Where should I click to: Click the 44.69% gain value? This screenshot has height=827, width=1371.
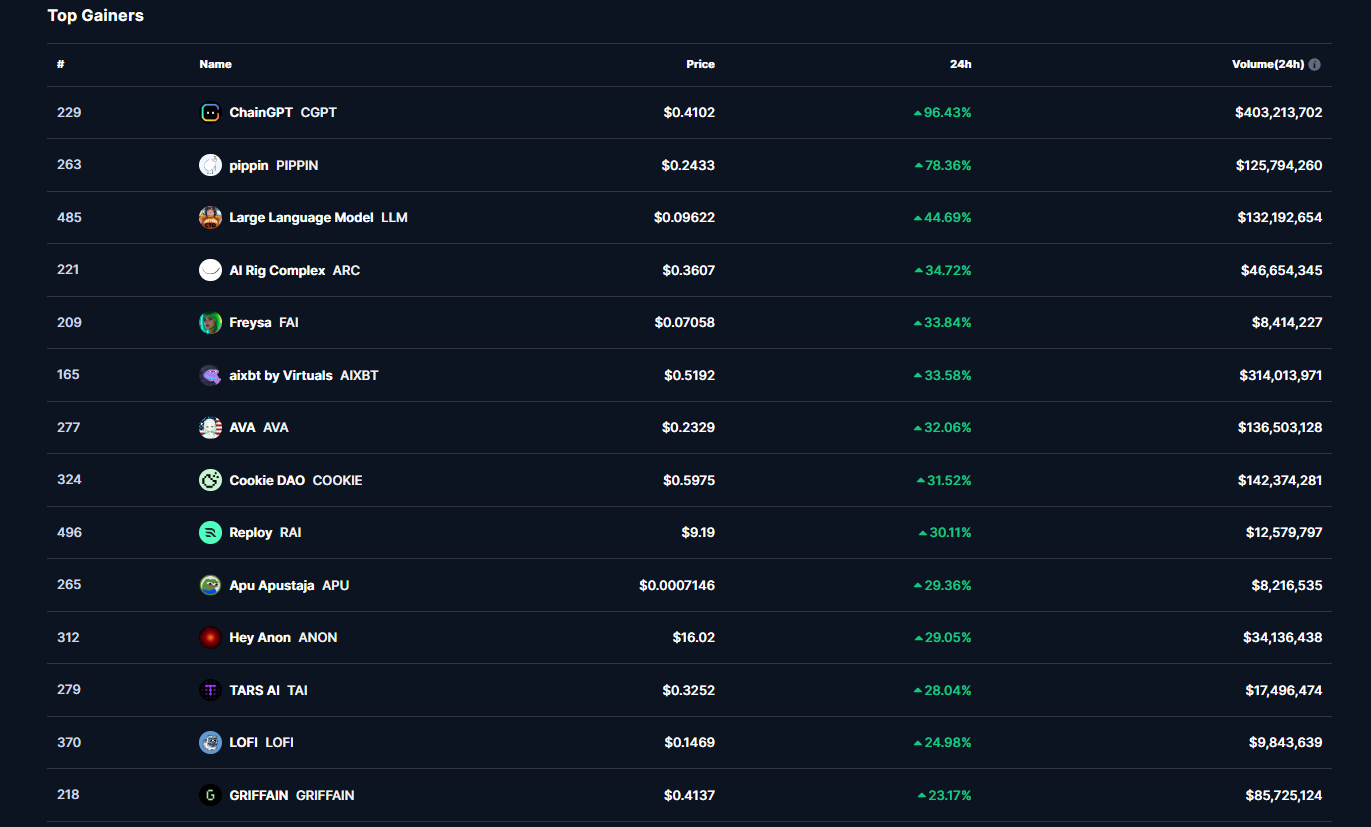pos(942,218)
